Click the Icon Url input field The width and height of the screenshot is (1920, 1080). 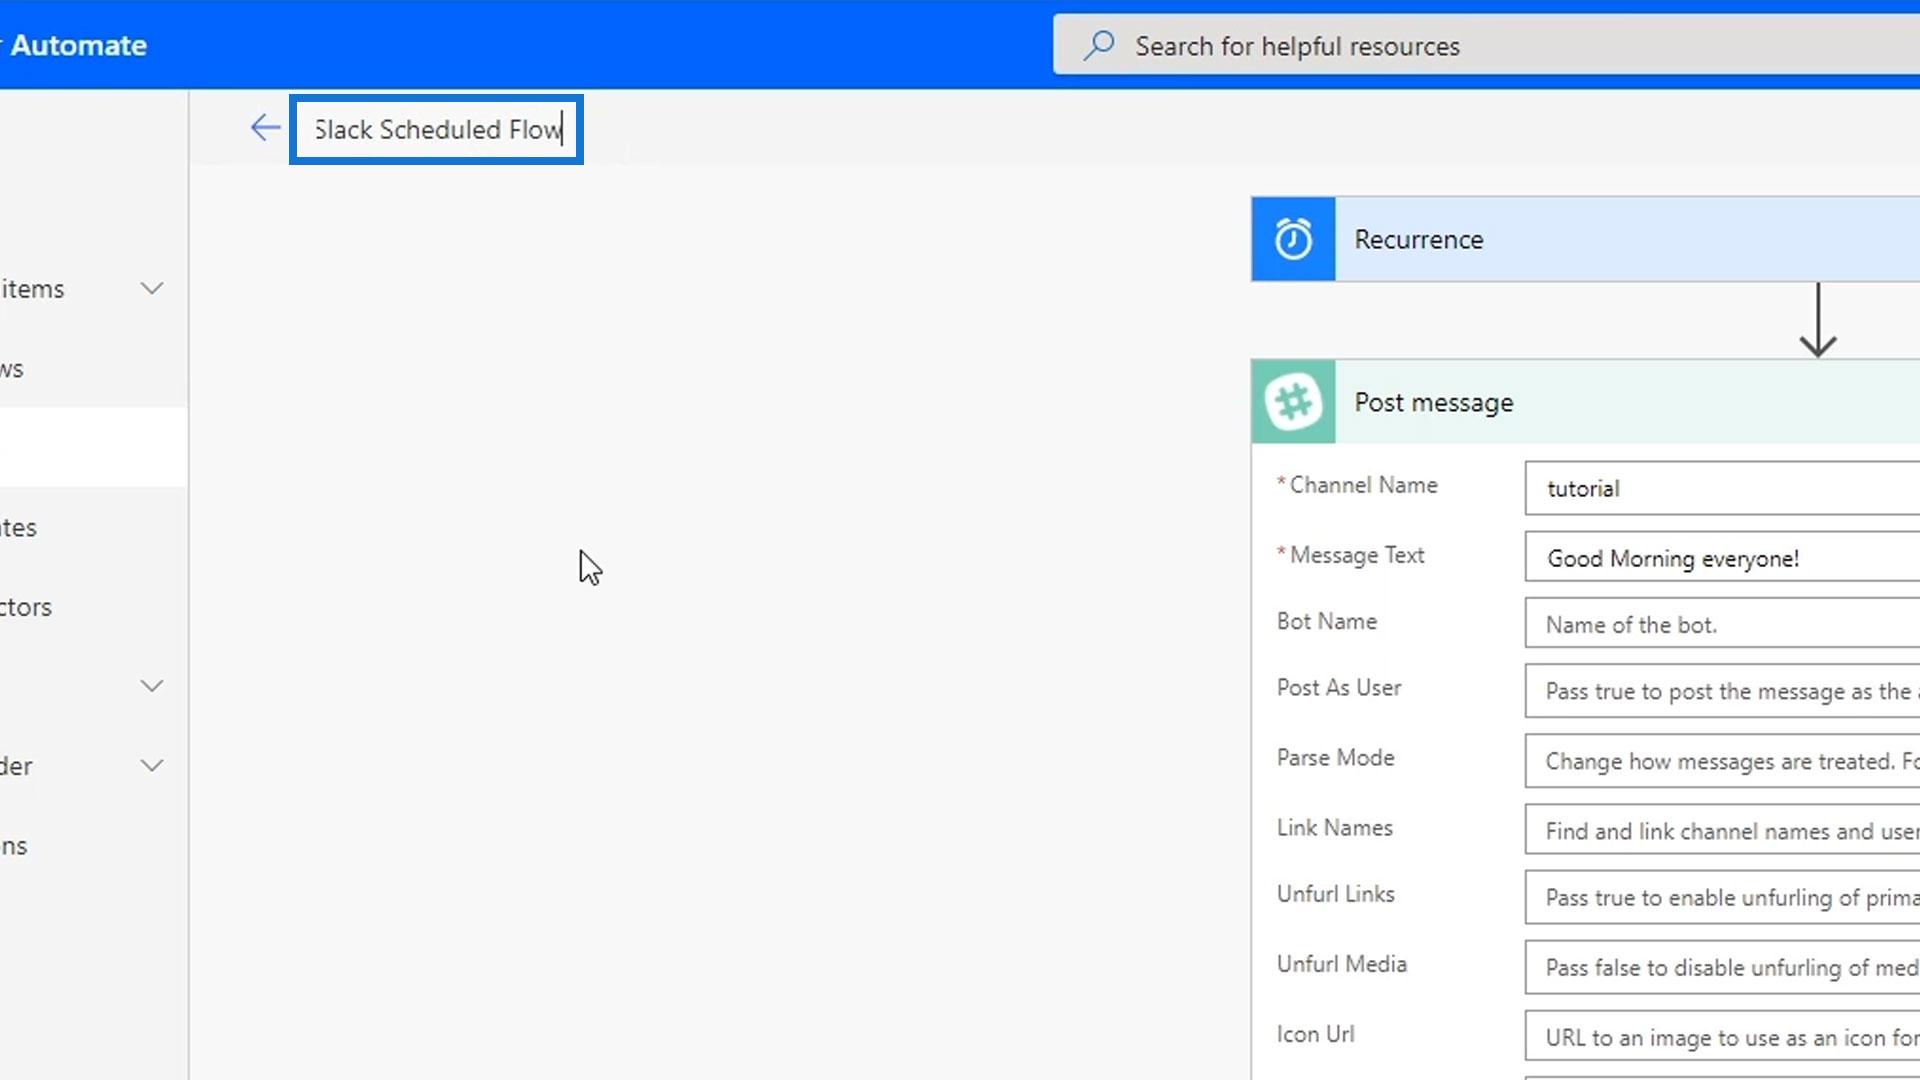1720,1037
